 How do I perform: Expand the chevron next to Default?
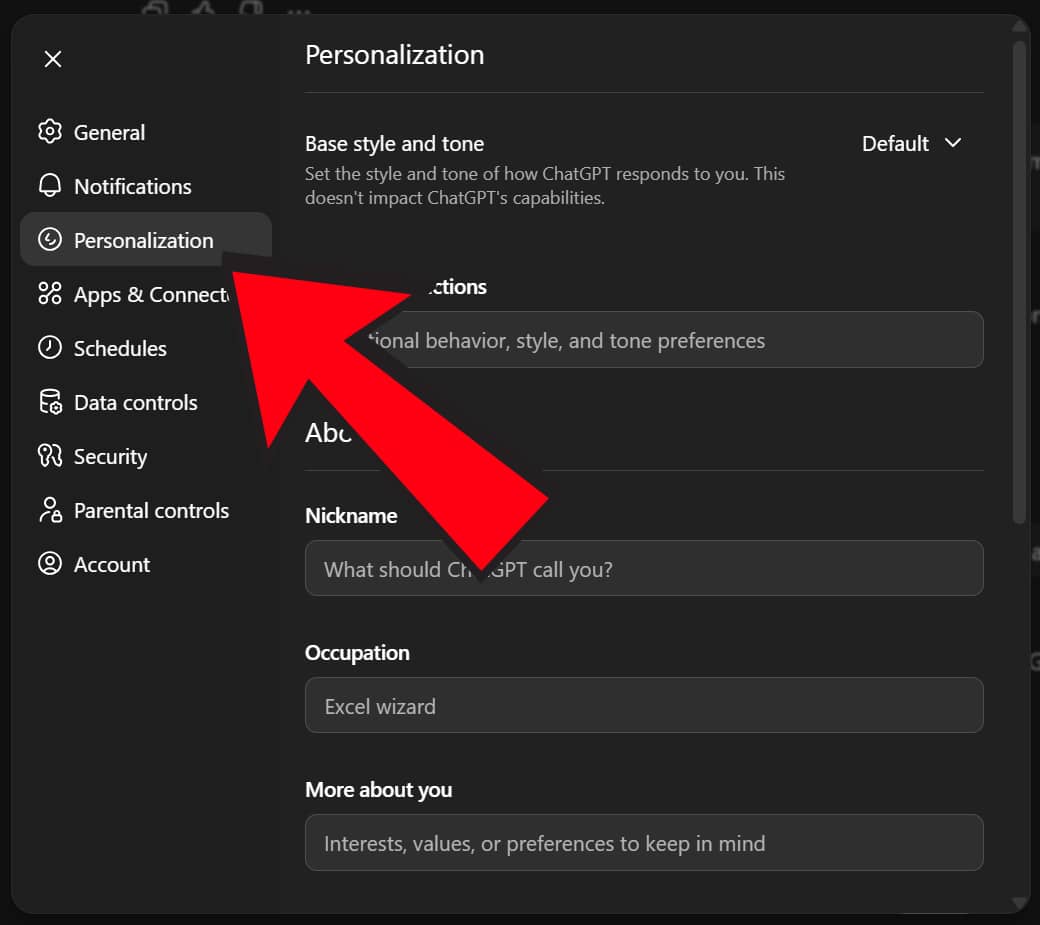point(953,143)
